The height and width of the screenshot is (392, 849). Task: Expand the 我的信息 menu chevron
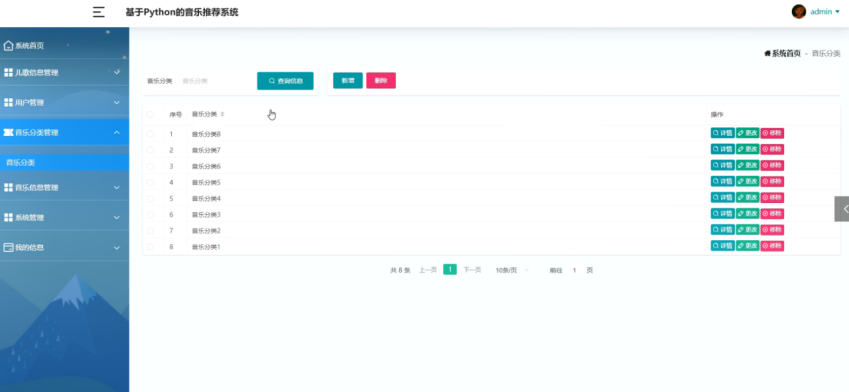[116, 247]
